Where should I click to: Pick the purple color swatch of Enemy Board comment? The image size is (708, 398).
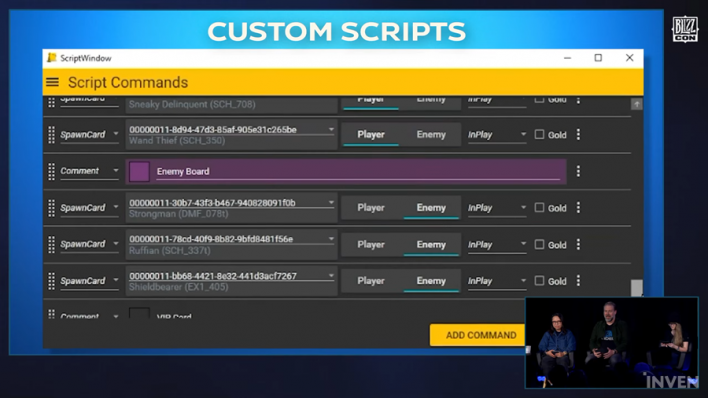point(139,172)
